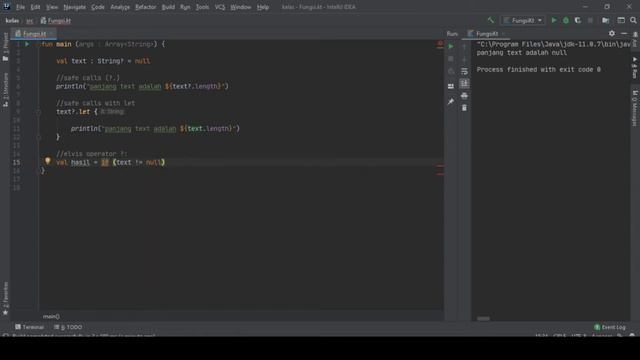
Task: Rerun using Run panel green play icon
Action: coord(451,47)
